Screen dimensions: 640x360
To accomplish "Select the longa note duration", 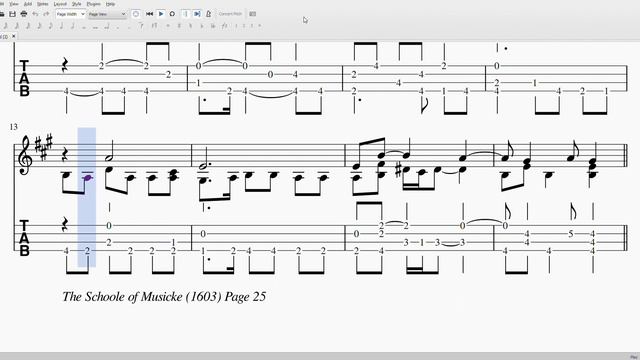I will coord(107,27).
